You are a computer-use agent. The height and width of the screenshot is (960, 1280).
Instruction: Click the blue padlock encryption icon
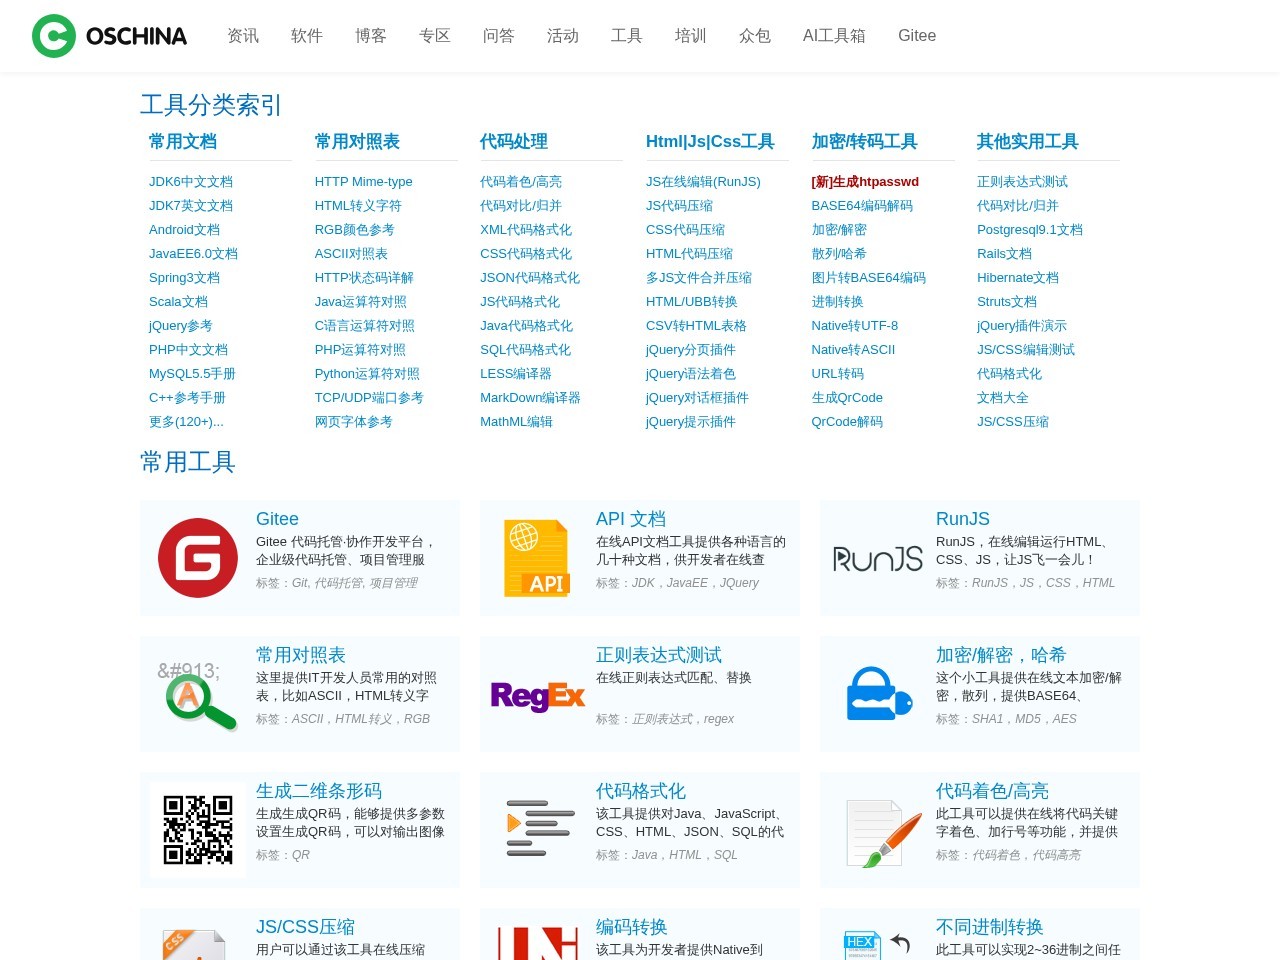click(x=879, y=693)
